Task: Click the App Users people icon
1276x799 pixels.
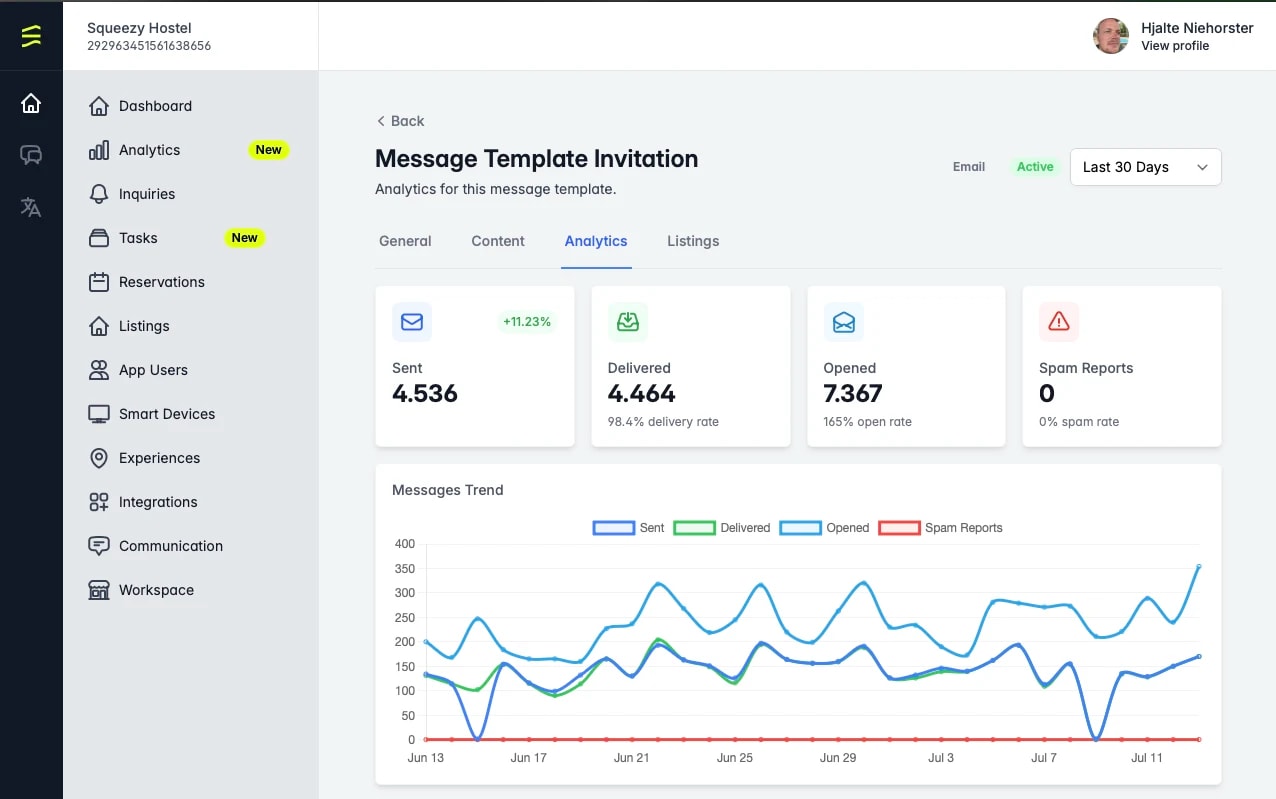Action: pyautogui.click(x=98, y=370)
